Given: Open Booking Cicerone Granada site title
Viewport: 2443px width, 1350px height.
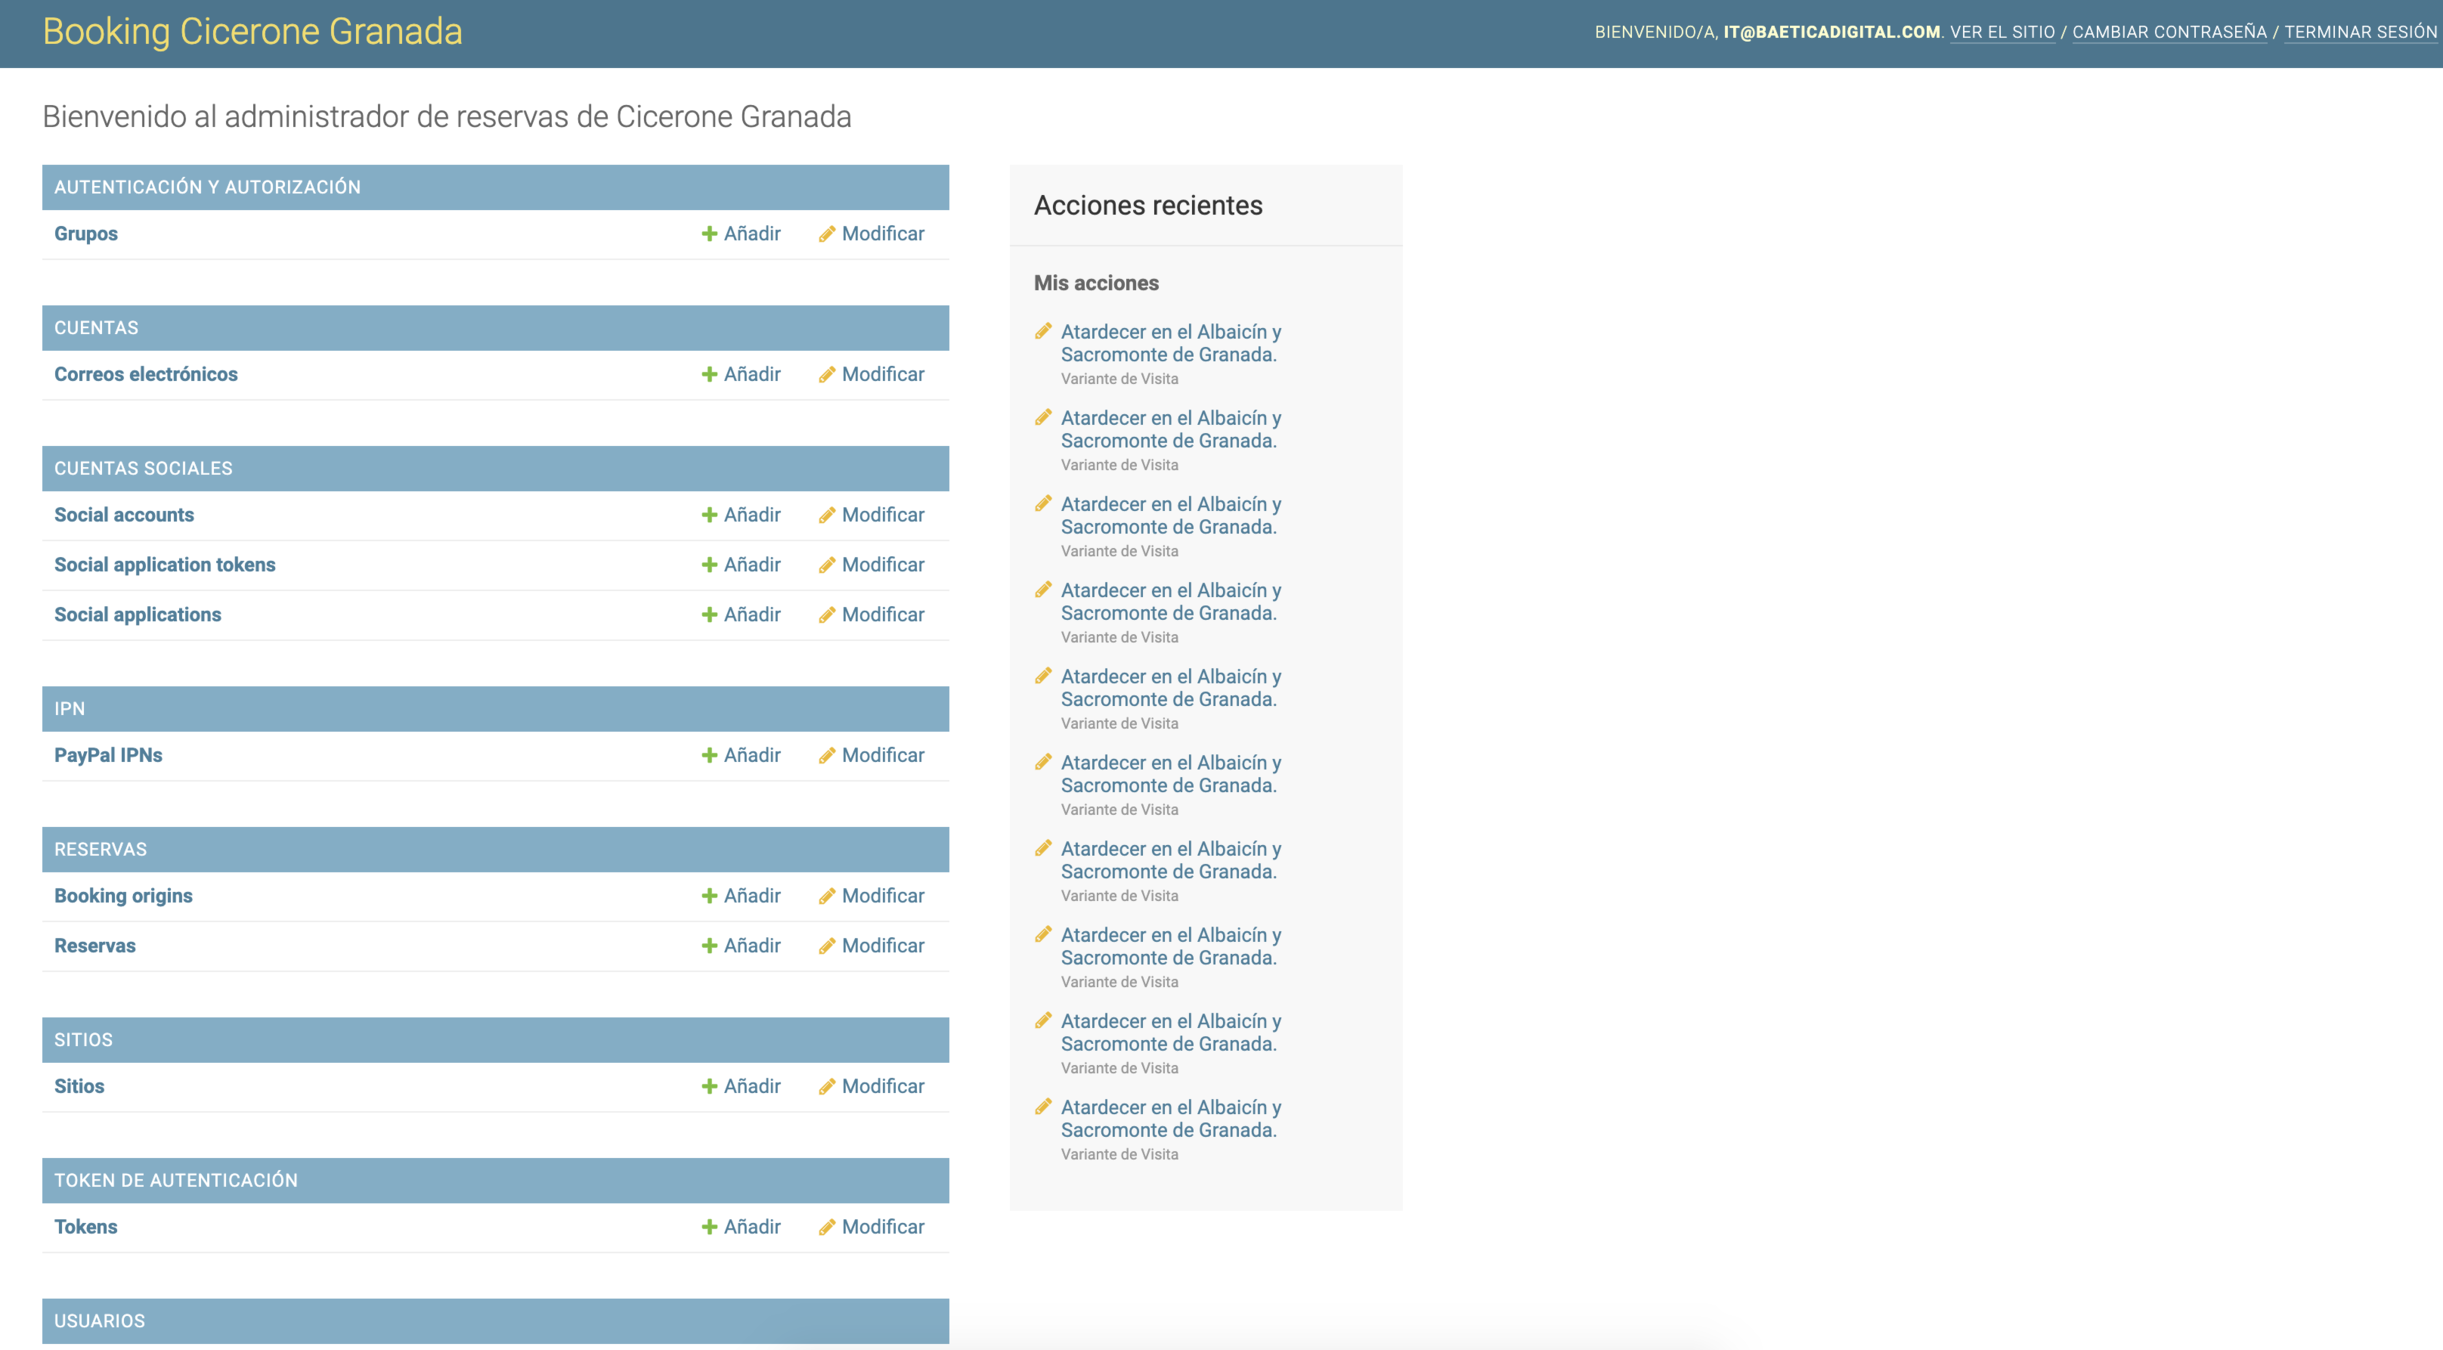Looking at the screenshot, I should [252, 32].
